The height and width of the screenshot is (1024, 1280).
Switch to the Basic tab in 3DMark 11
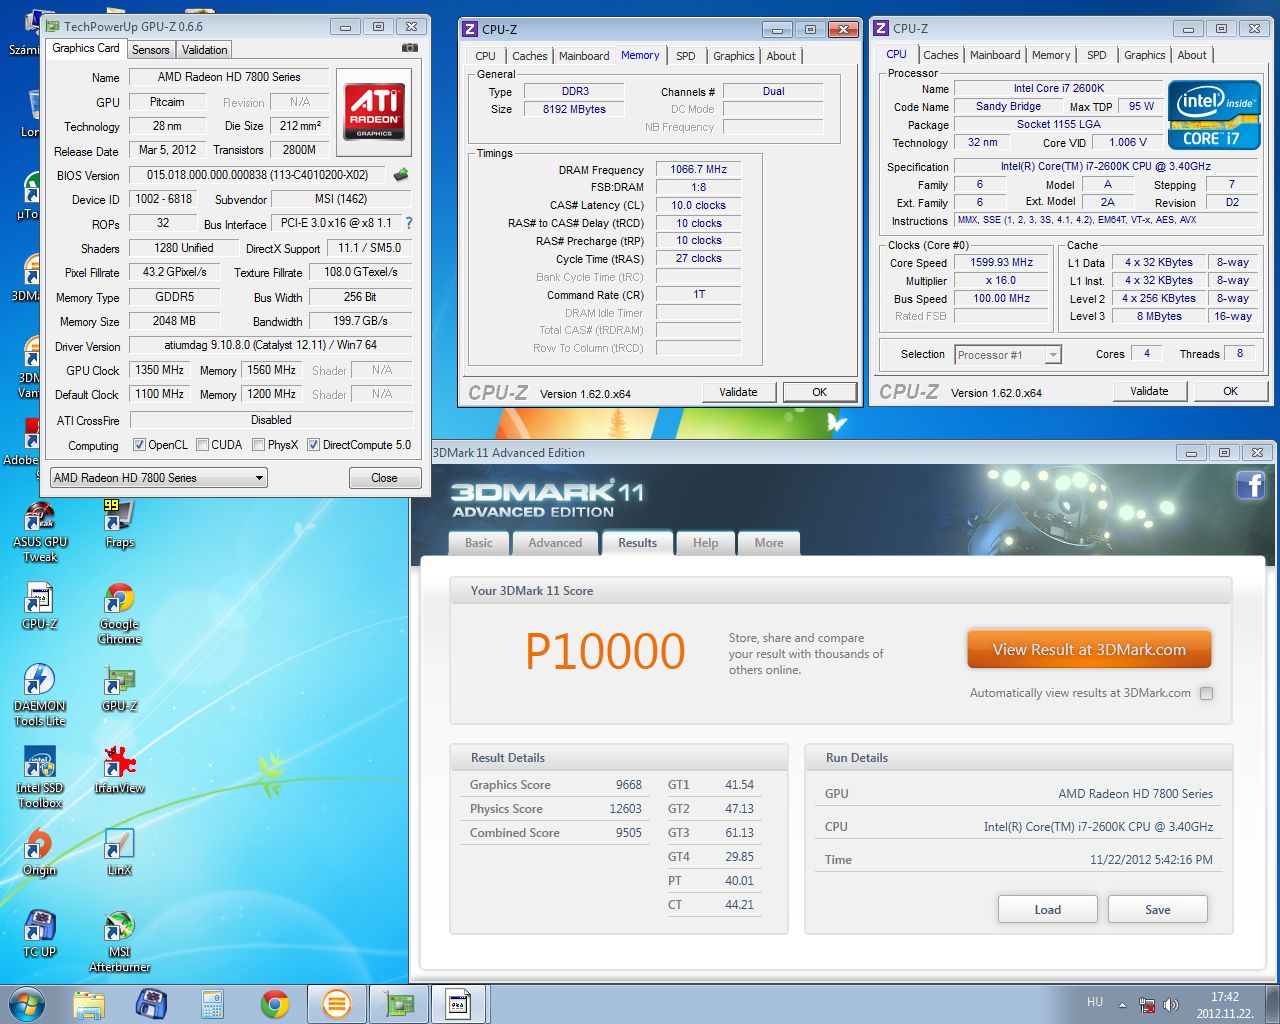click(479, 543)
